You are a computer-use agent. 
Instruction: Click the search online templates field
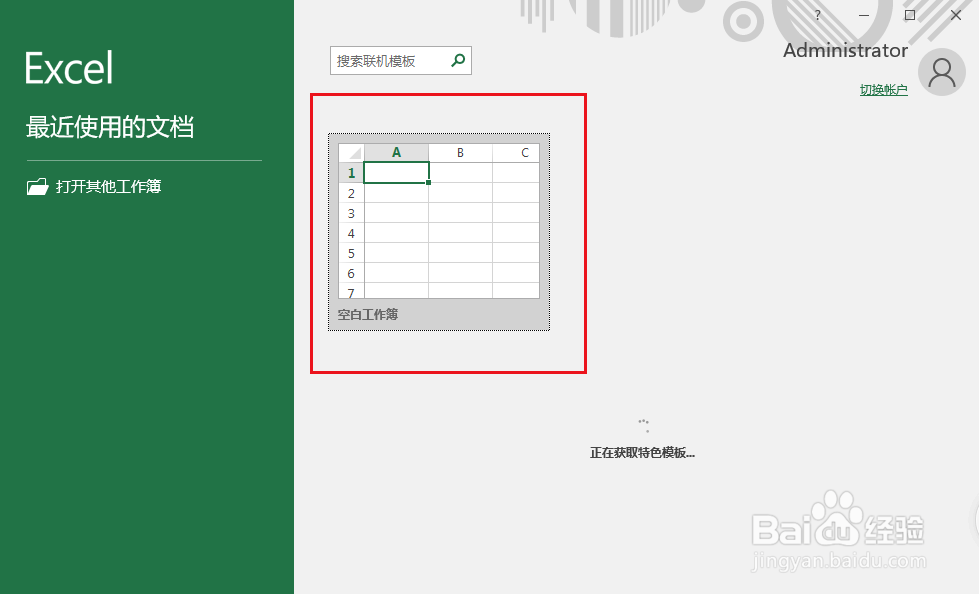coord(401,61)
